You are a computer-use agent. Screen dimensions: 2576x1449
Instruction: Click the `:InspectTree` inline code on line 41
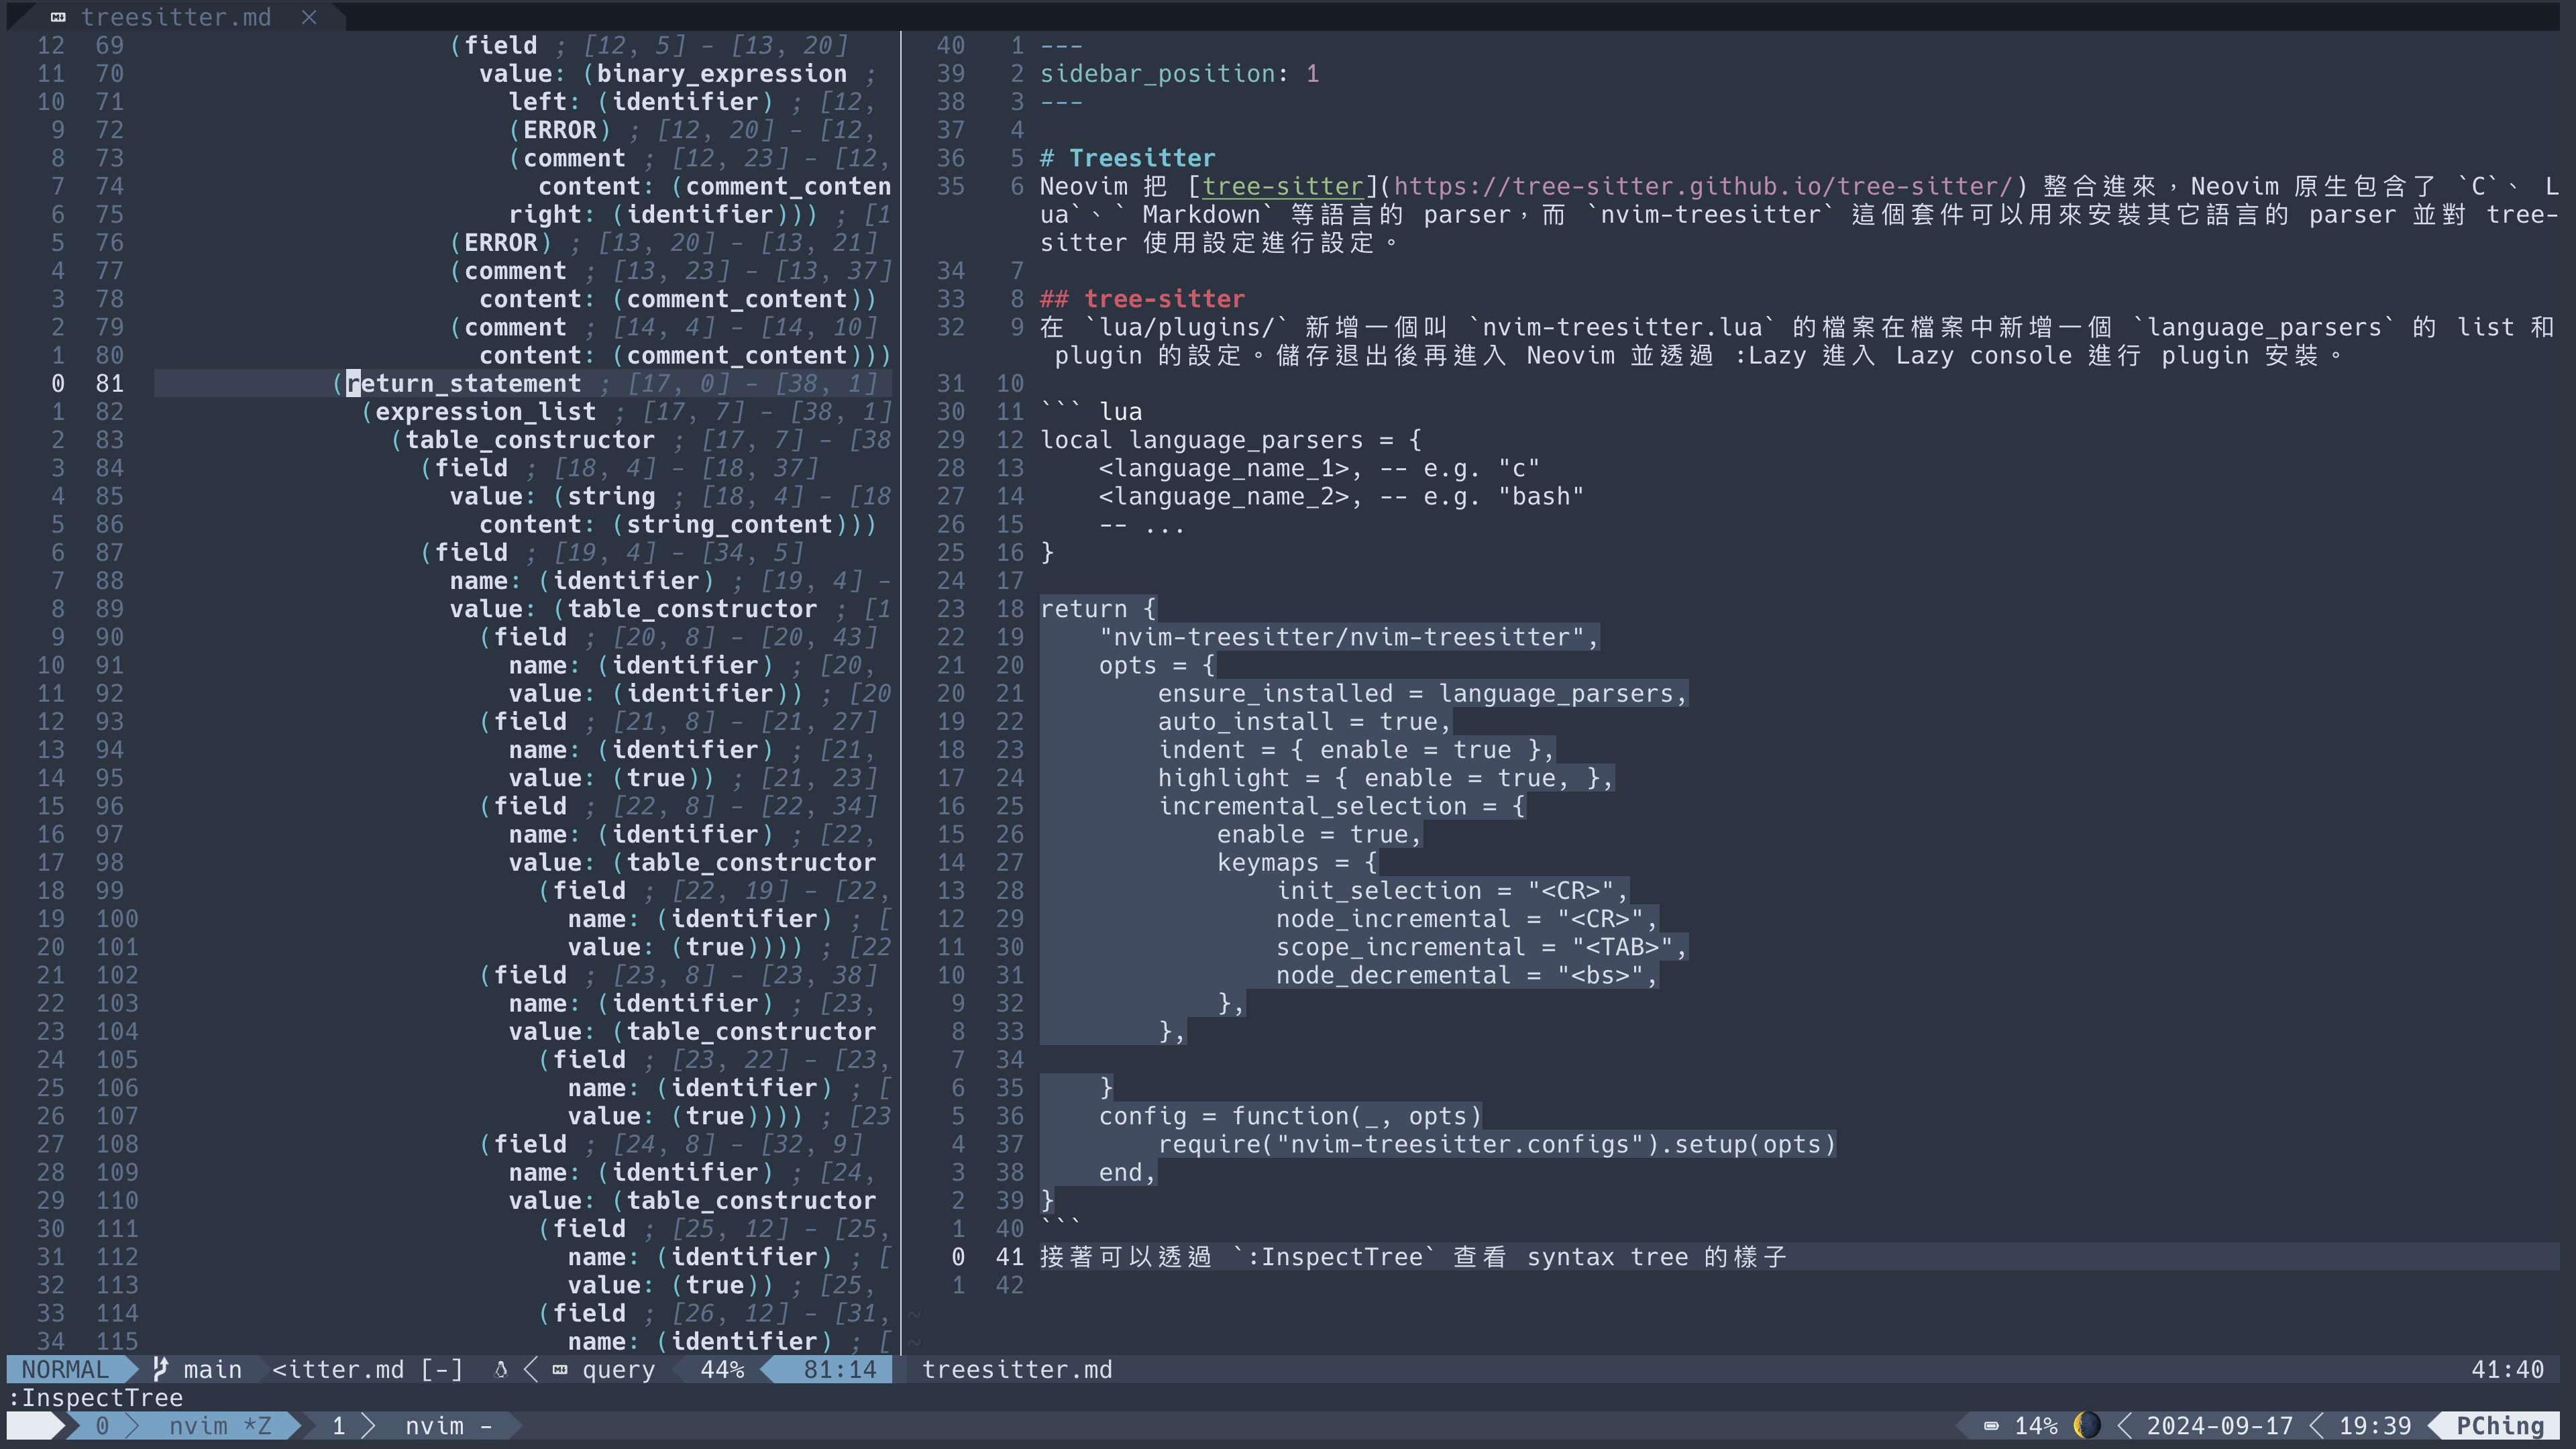pyautogui.click(x=1334, y=1257)
